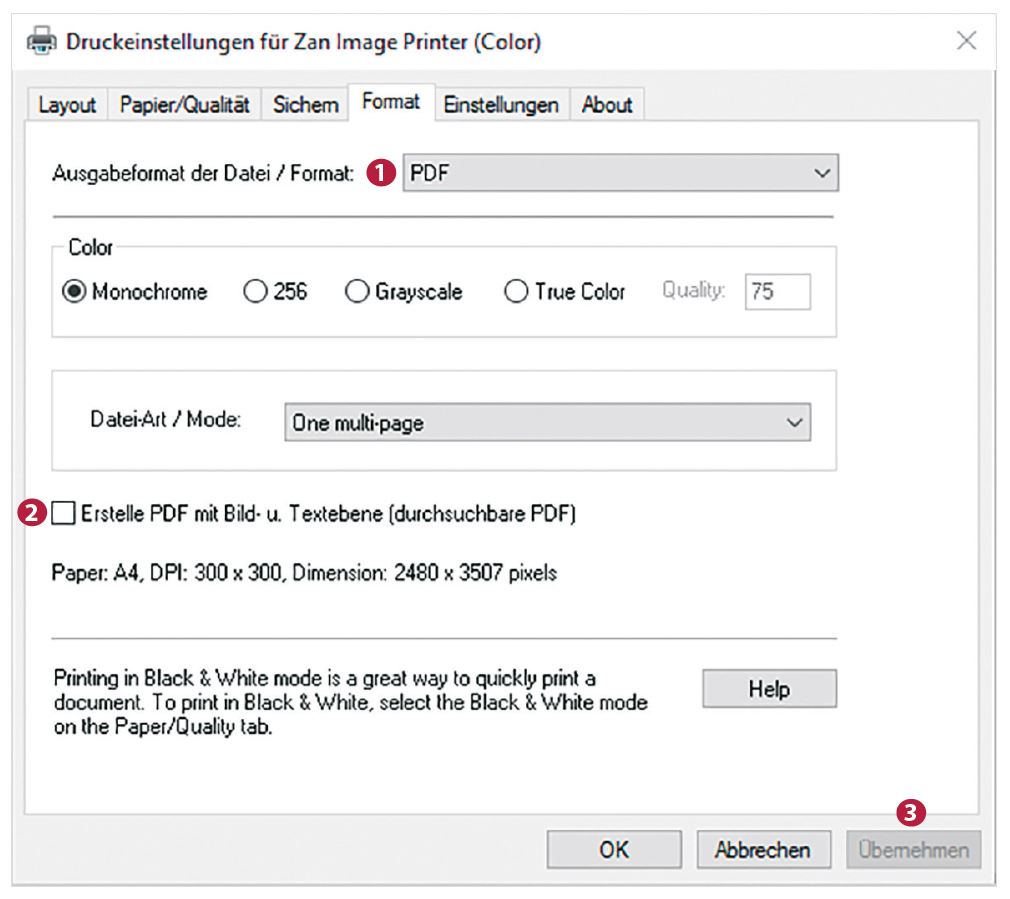The width and height of the screenshot is (1010, 899).
Task: Click the printer icon in the title bar
Action: coord(42,42)
